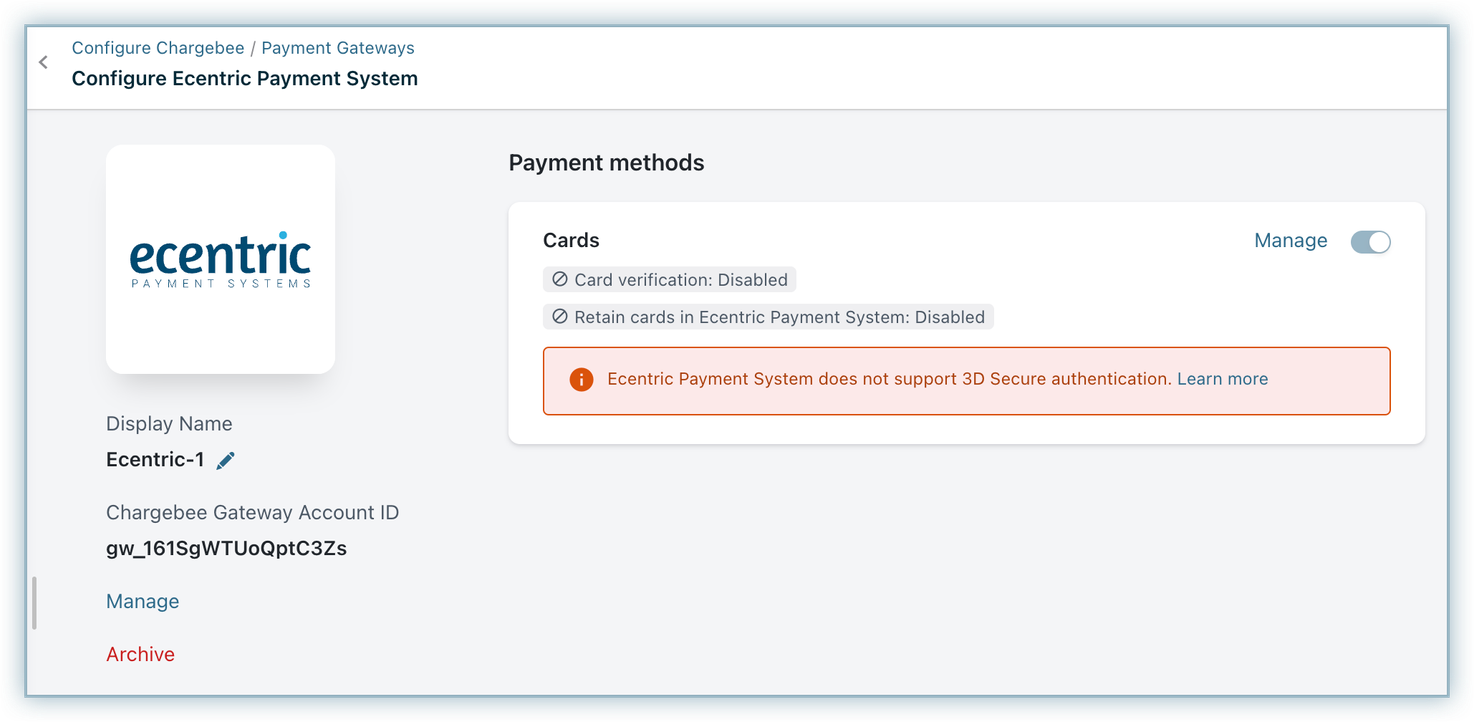
Task: Edit display name with pencil icon
Action: tap(226, 460)
